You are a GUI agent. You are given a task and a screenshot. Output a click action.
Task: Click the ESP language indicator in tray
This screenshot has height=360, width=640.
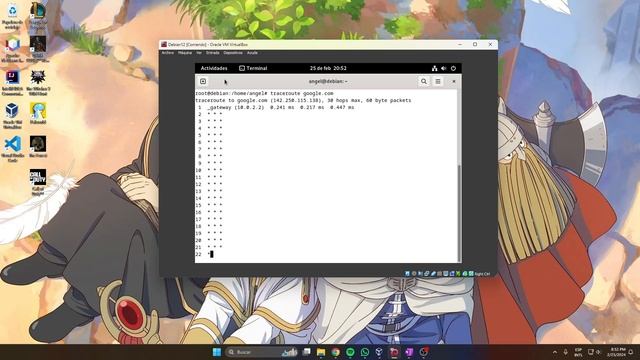(578, 352)
